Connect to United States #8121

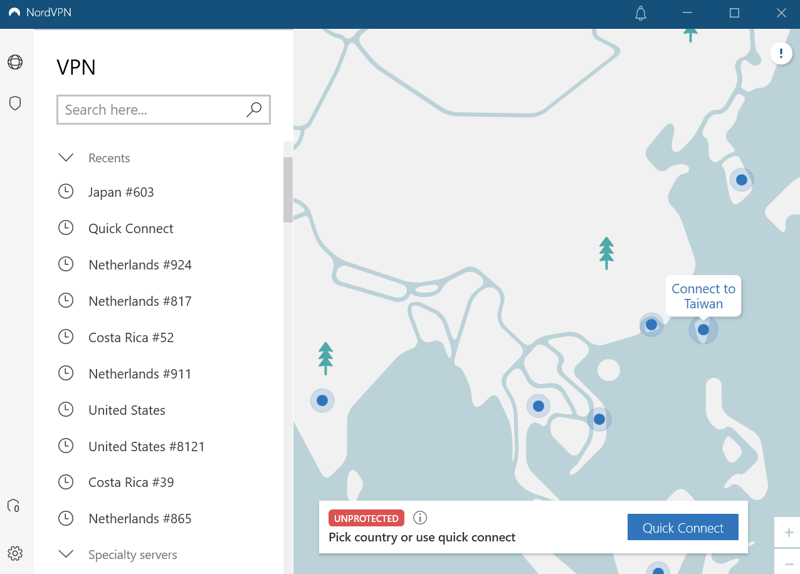[x=146, y=446]
